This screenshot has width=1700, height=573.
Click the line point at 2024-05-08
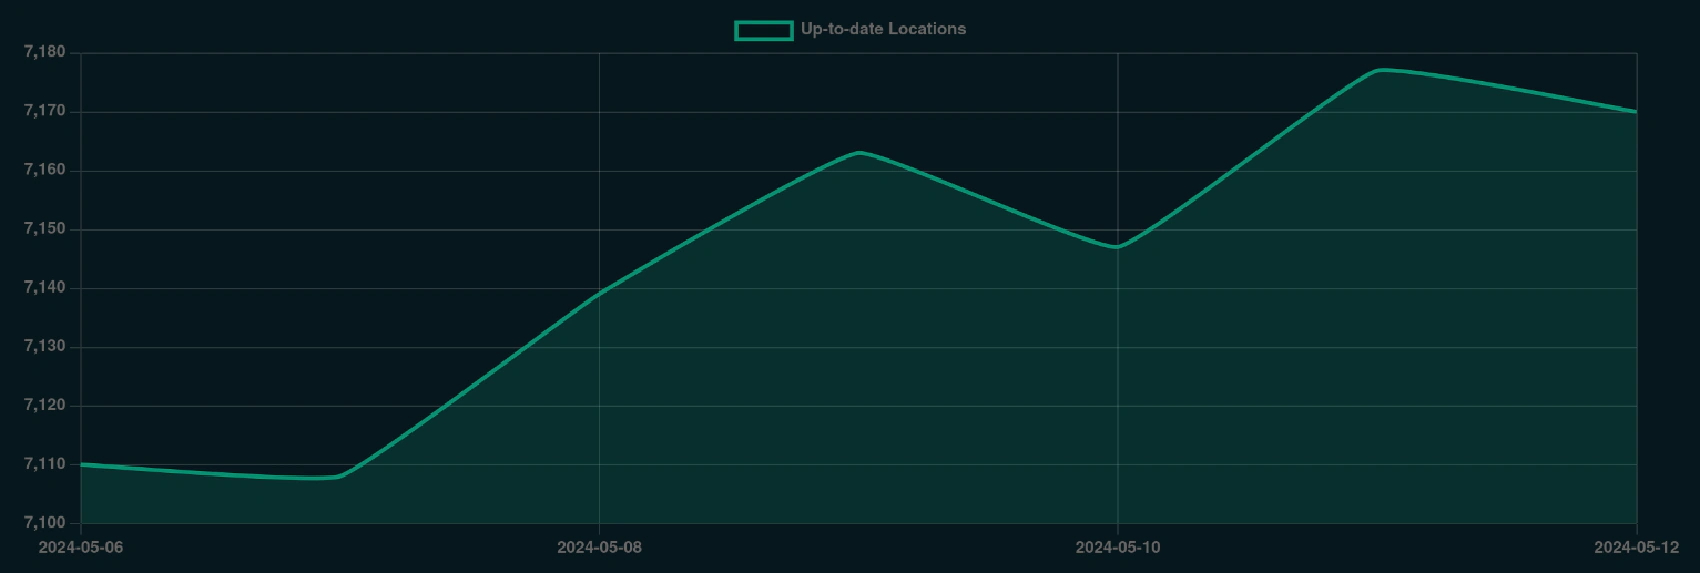click(599, 294)
